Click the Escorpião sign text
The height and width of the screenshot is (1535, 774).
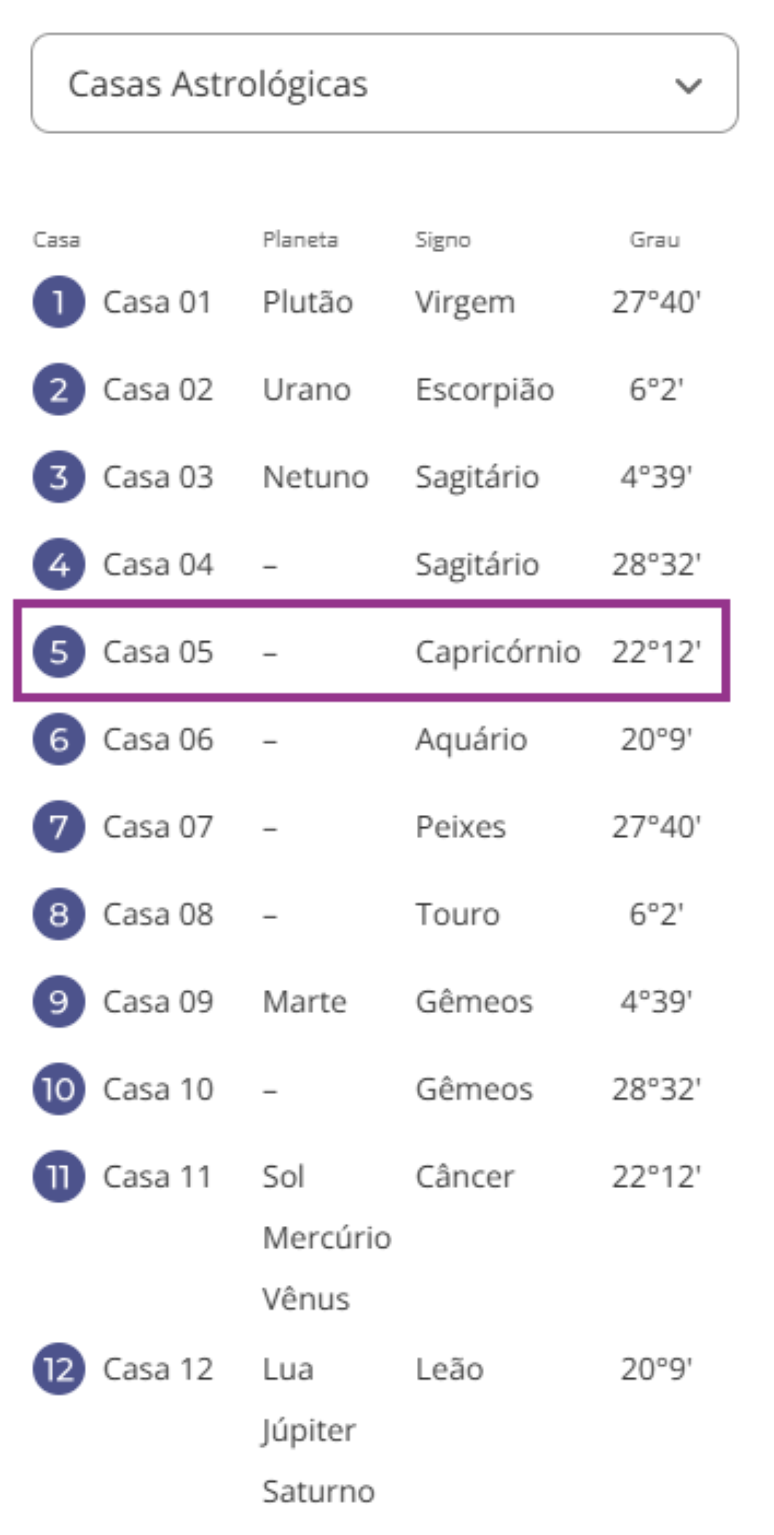pyautogui.click(x=484, y=390)
